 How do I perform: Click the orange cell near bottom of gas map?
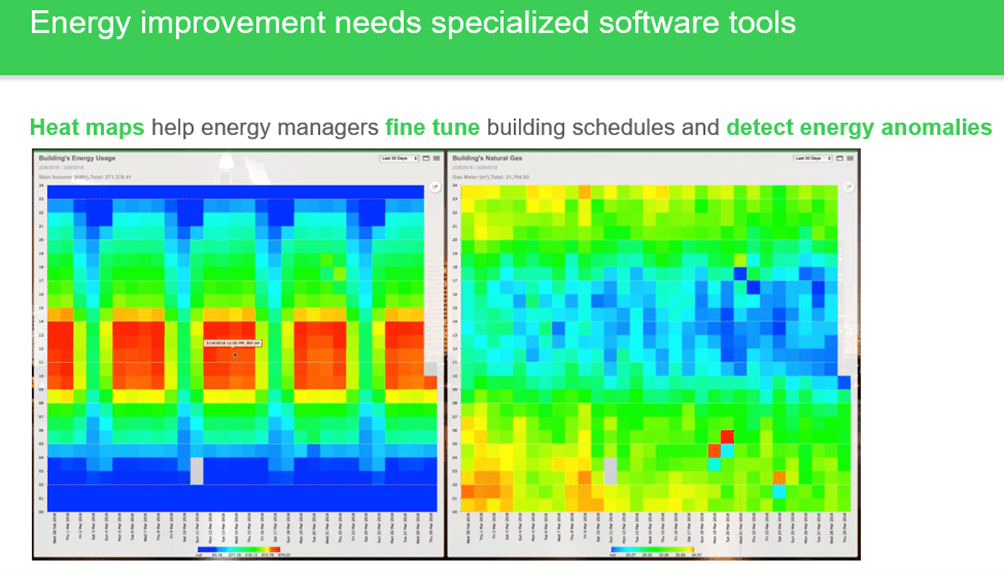click(x=778, y=477)
